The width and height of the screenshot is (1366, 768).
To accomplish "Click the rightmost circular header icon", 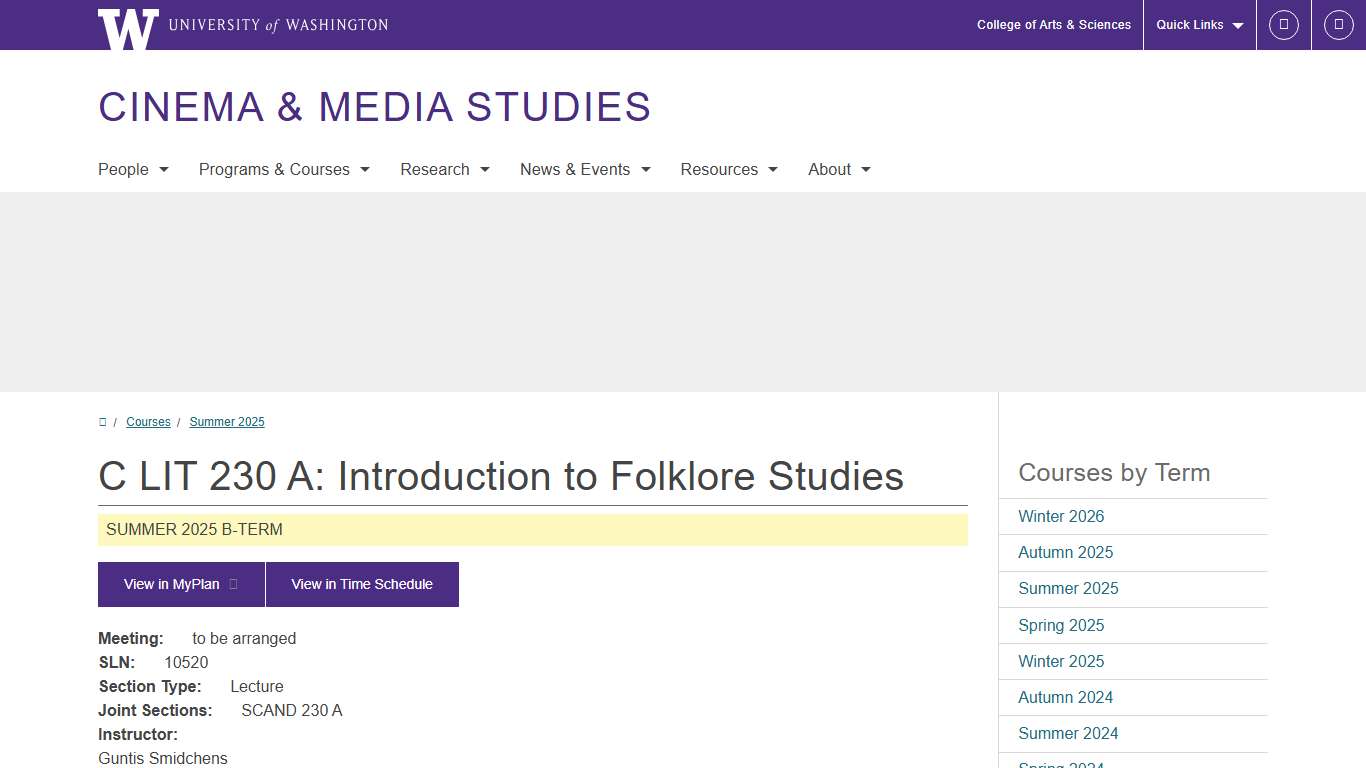I will pyautogui.click(x=1338, y=24).
